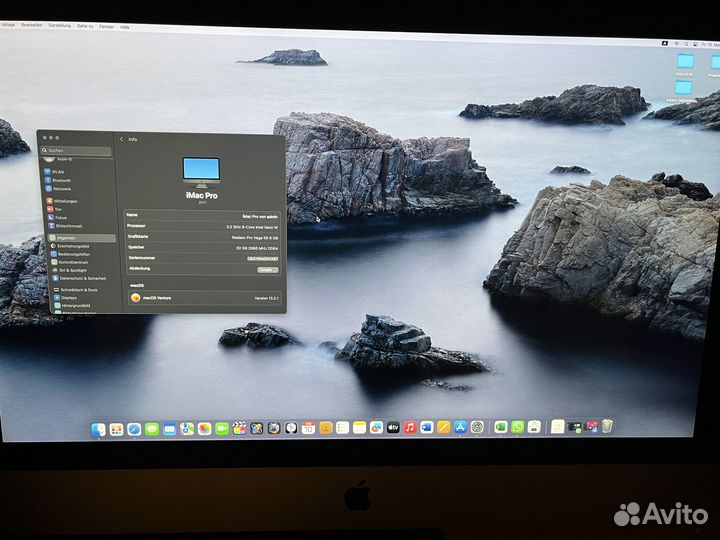Click the iMac Pro image

click(201, 172)
